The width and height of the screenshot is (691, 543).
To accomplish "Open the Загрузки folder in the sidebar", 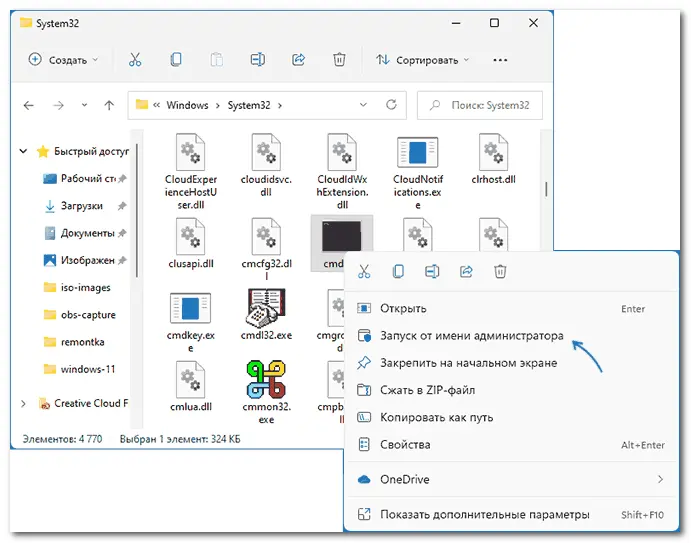I will [81, 206].
